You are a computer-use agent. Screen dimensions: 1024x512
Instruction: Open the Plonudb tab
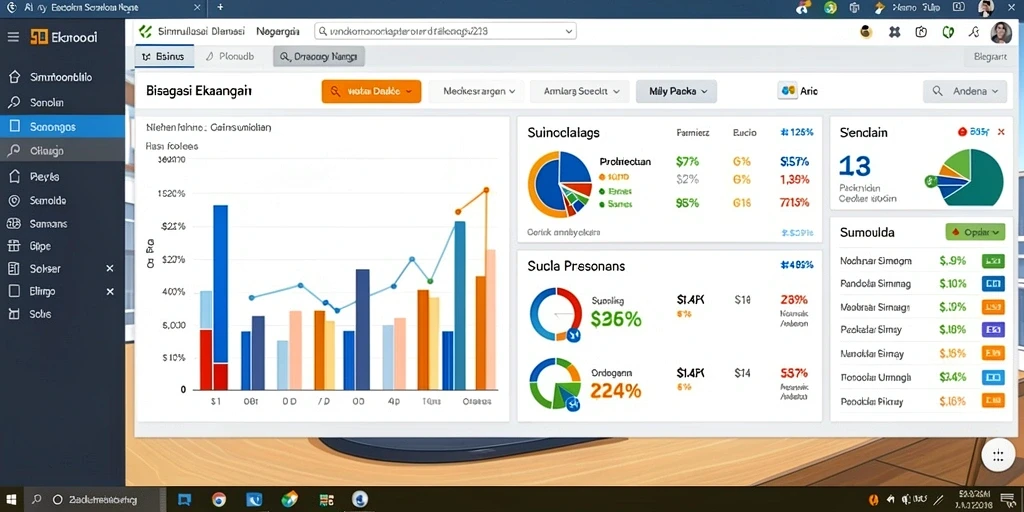(x=229, y=57)
